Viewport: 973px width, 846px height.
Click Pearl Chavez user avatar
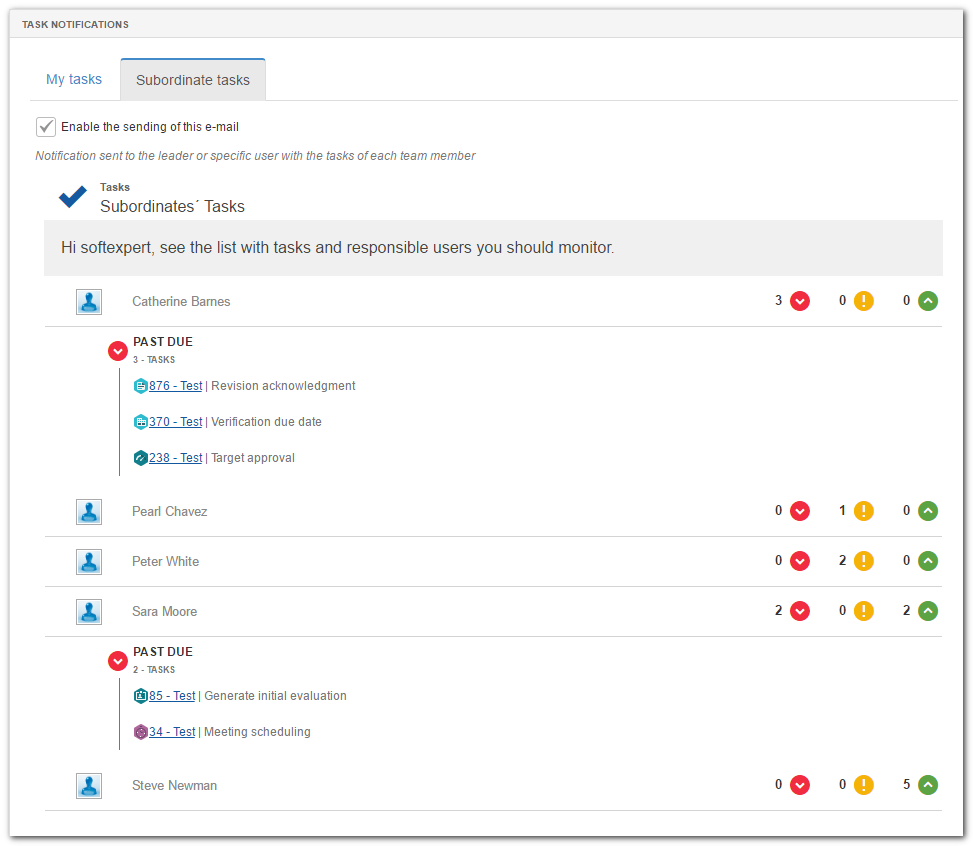[89, 512]
